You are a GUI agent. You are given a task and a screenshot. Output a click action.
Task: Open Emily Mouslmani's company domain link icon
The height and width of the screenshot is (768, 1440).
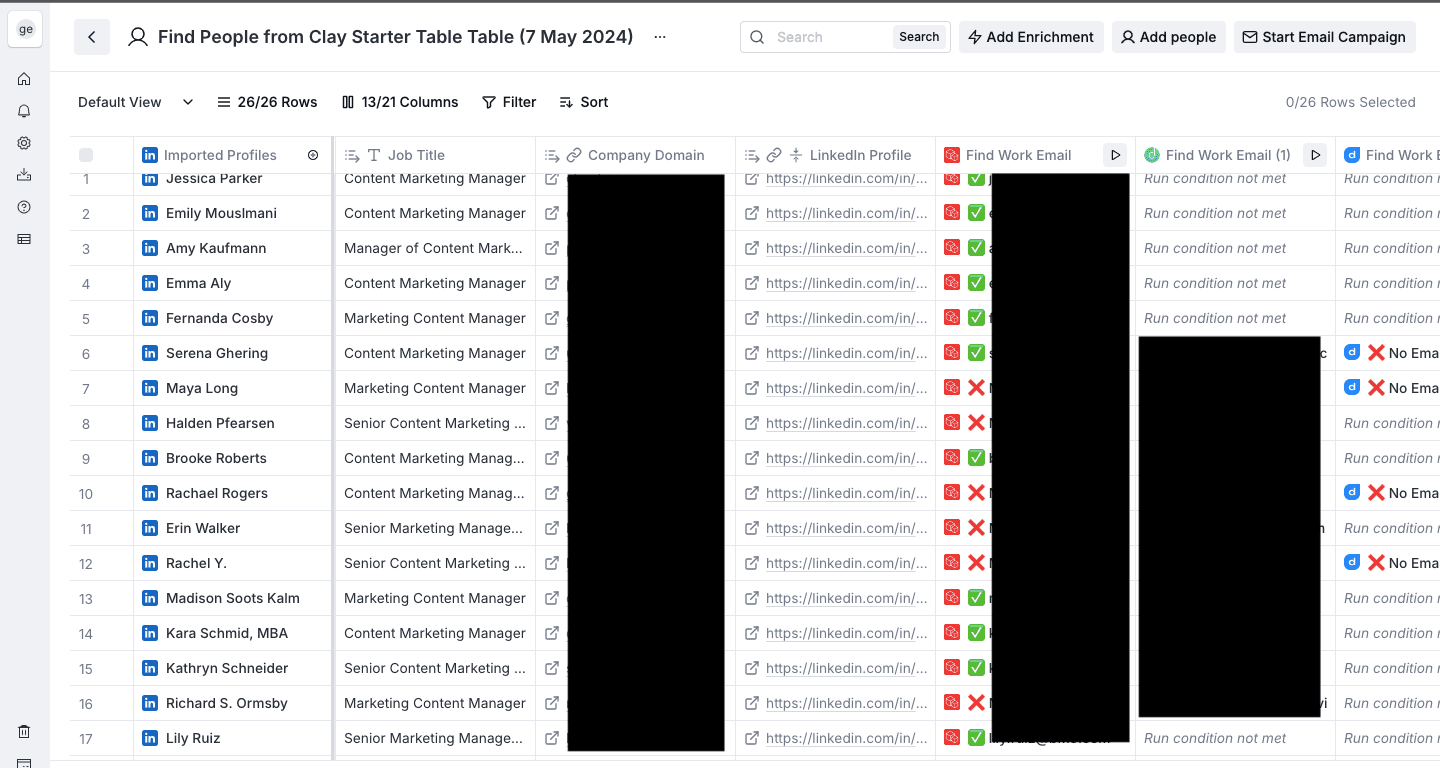pyautogui.click(x=552, y=213)
